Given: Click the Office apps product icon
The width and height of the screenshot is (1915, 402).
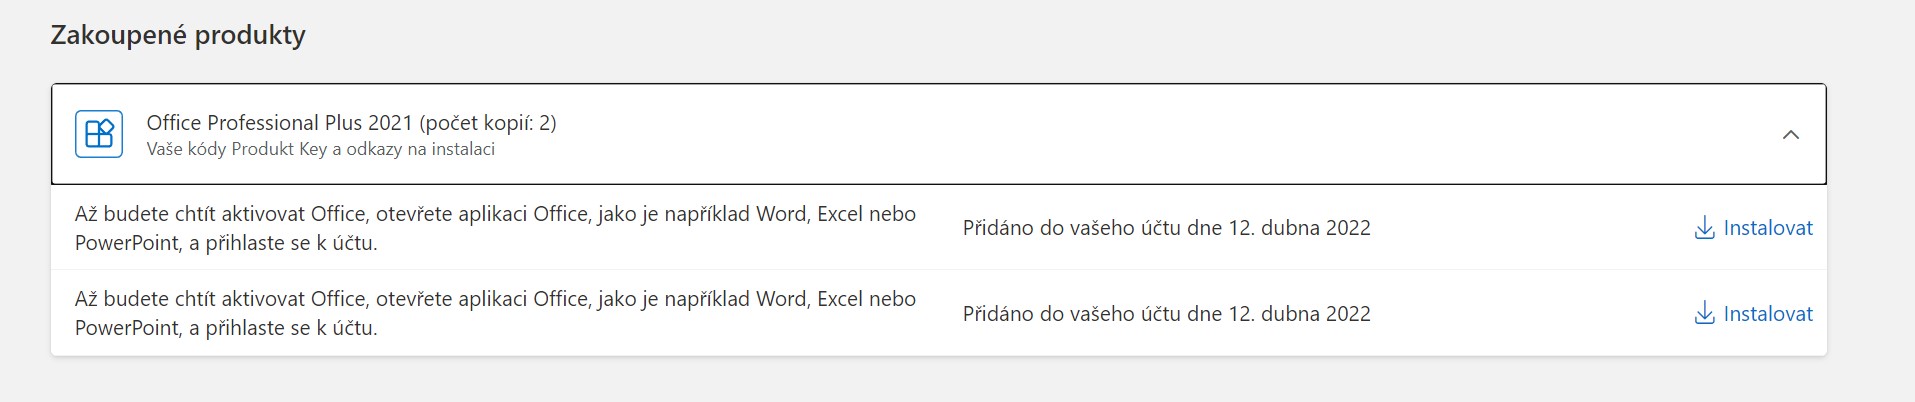Looking at the screenshot, I should click(99, 134).
